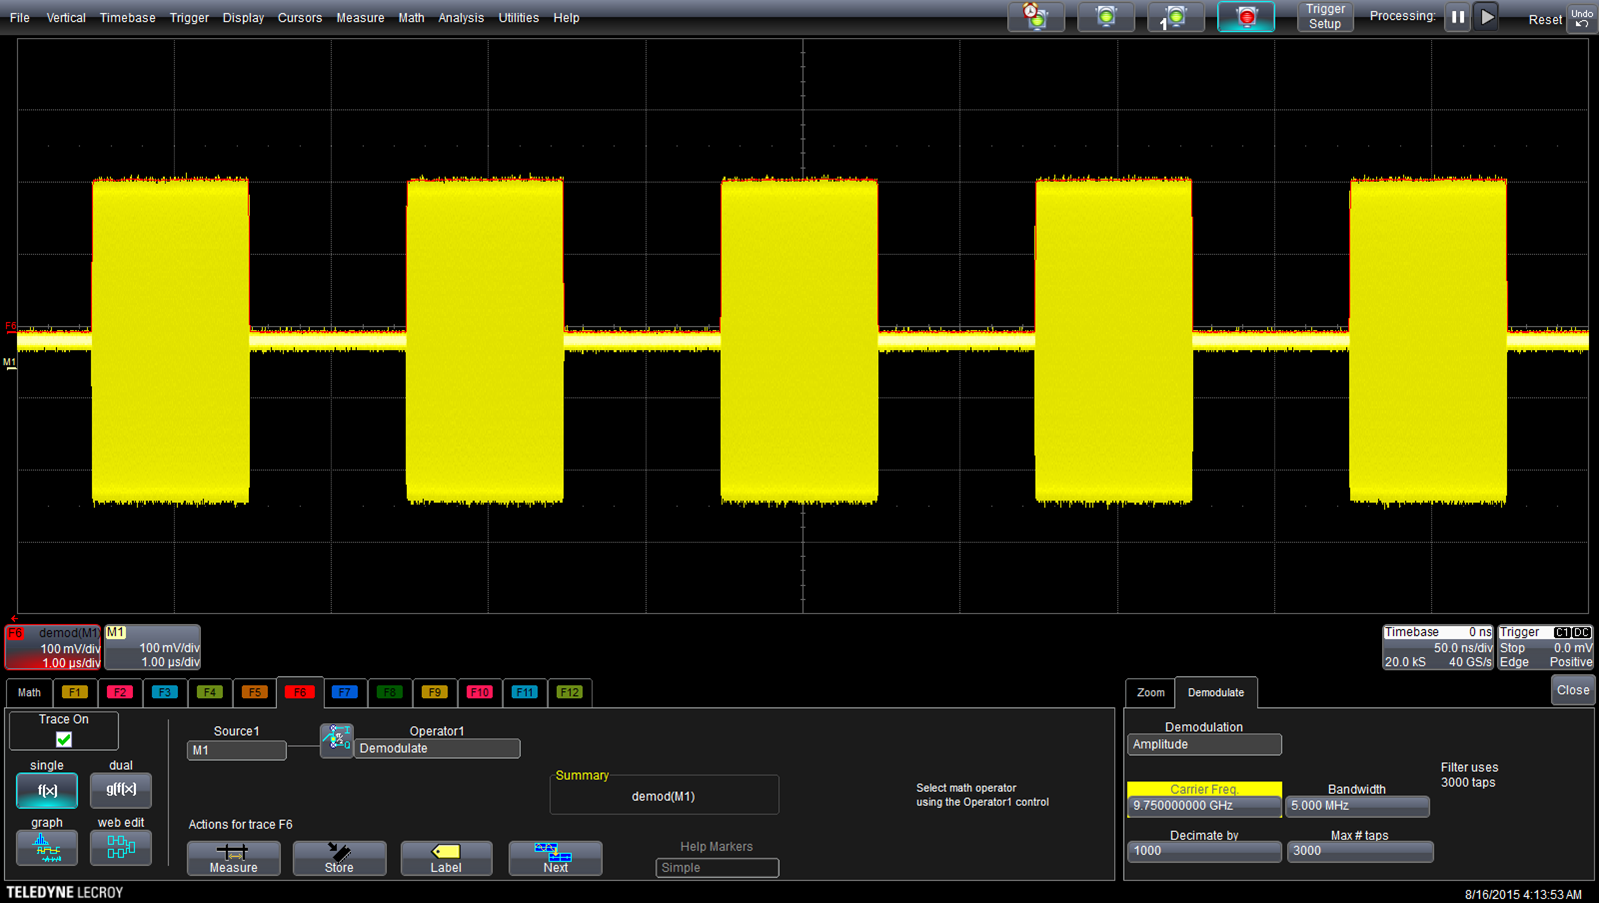Switch to the Zoom tab

click(1151, 692)
